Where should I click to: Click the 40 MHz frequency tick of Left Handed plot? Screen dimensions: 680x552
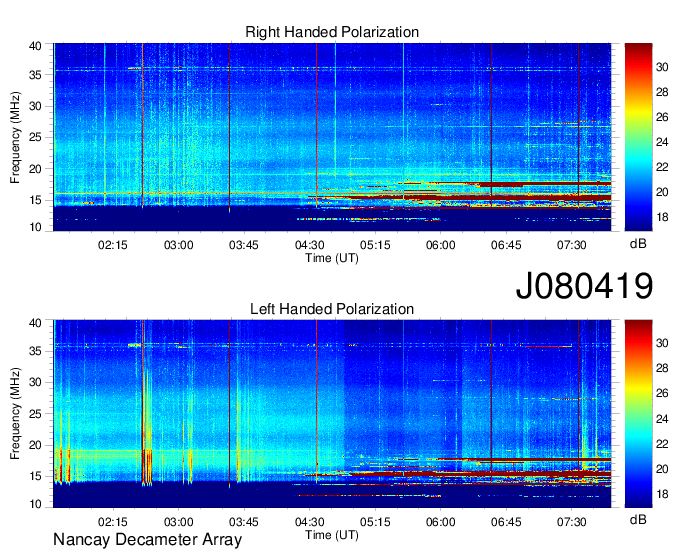pos(35,323)
